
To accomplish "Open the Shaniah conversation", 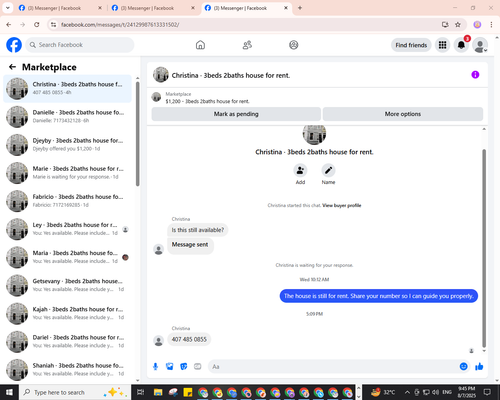I will [67, 369].
